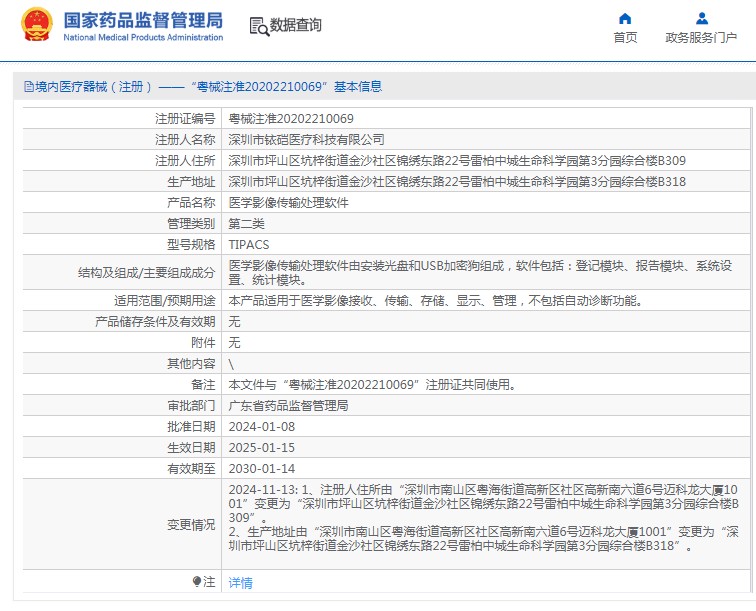Click the 注 label in last row
756x611 pixels.
tap(209, 582)
